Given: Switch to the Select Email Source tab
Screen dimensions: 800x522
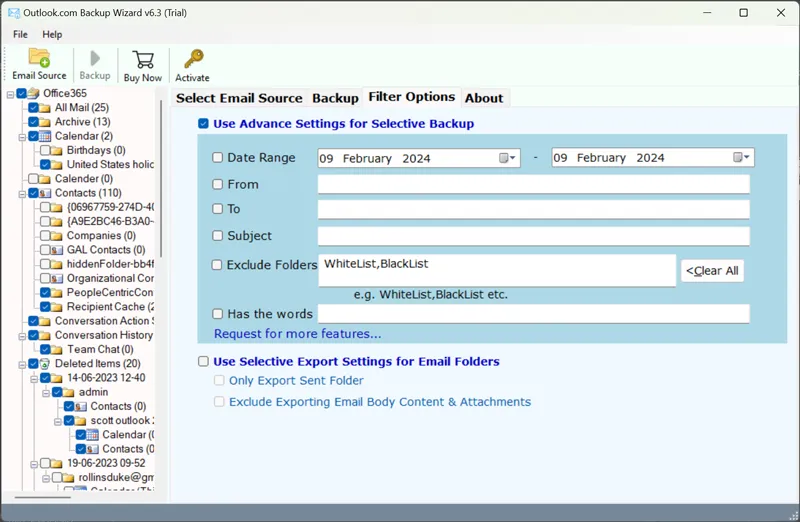Looking at the screenshot, I should coord(239,98).
